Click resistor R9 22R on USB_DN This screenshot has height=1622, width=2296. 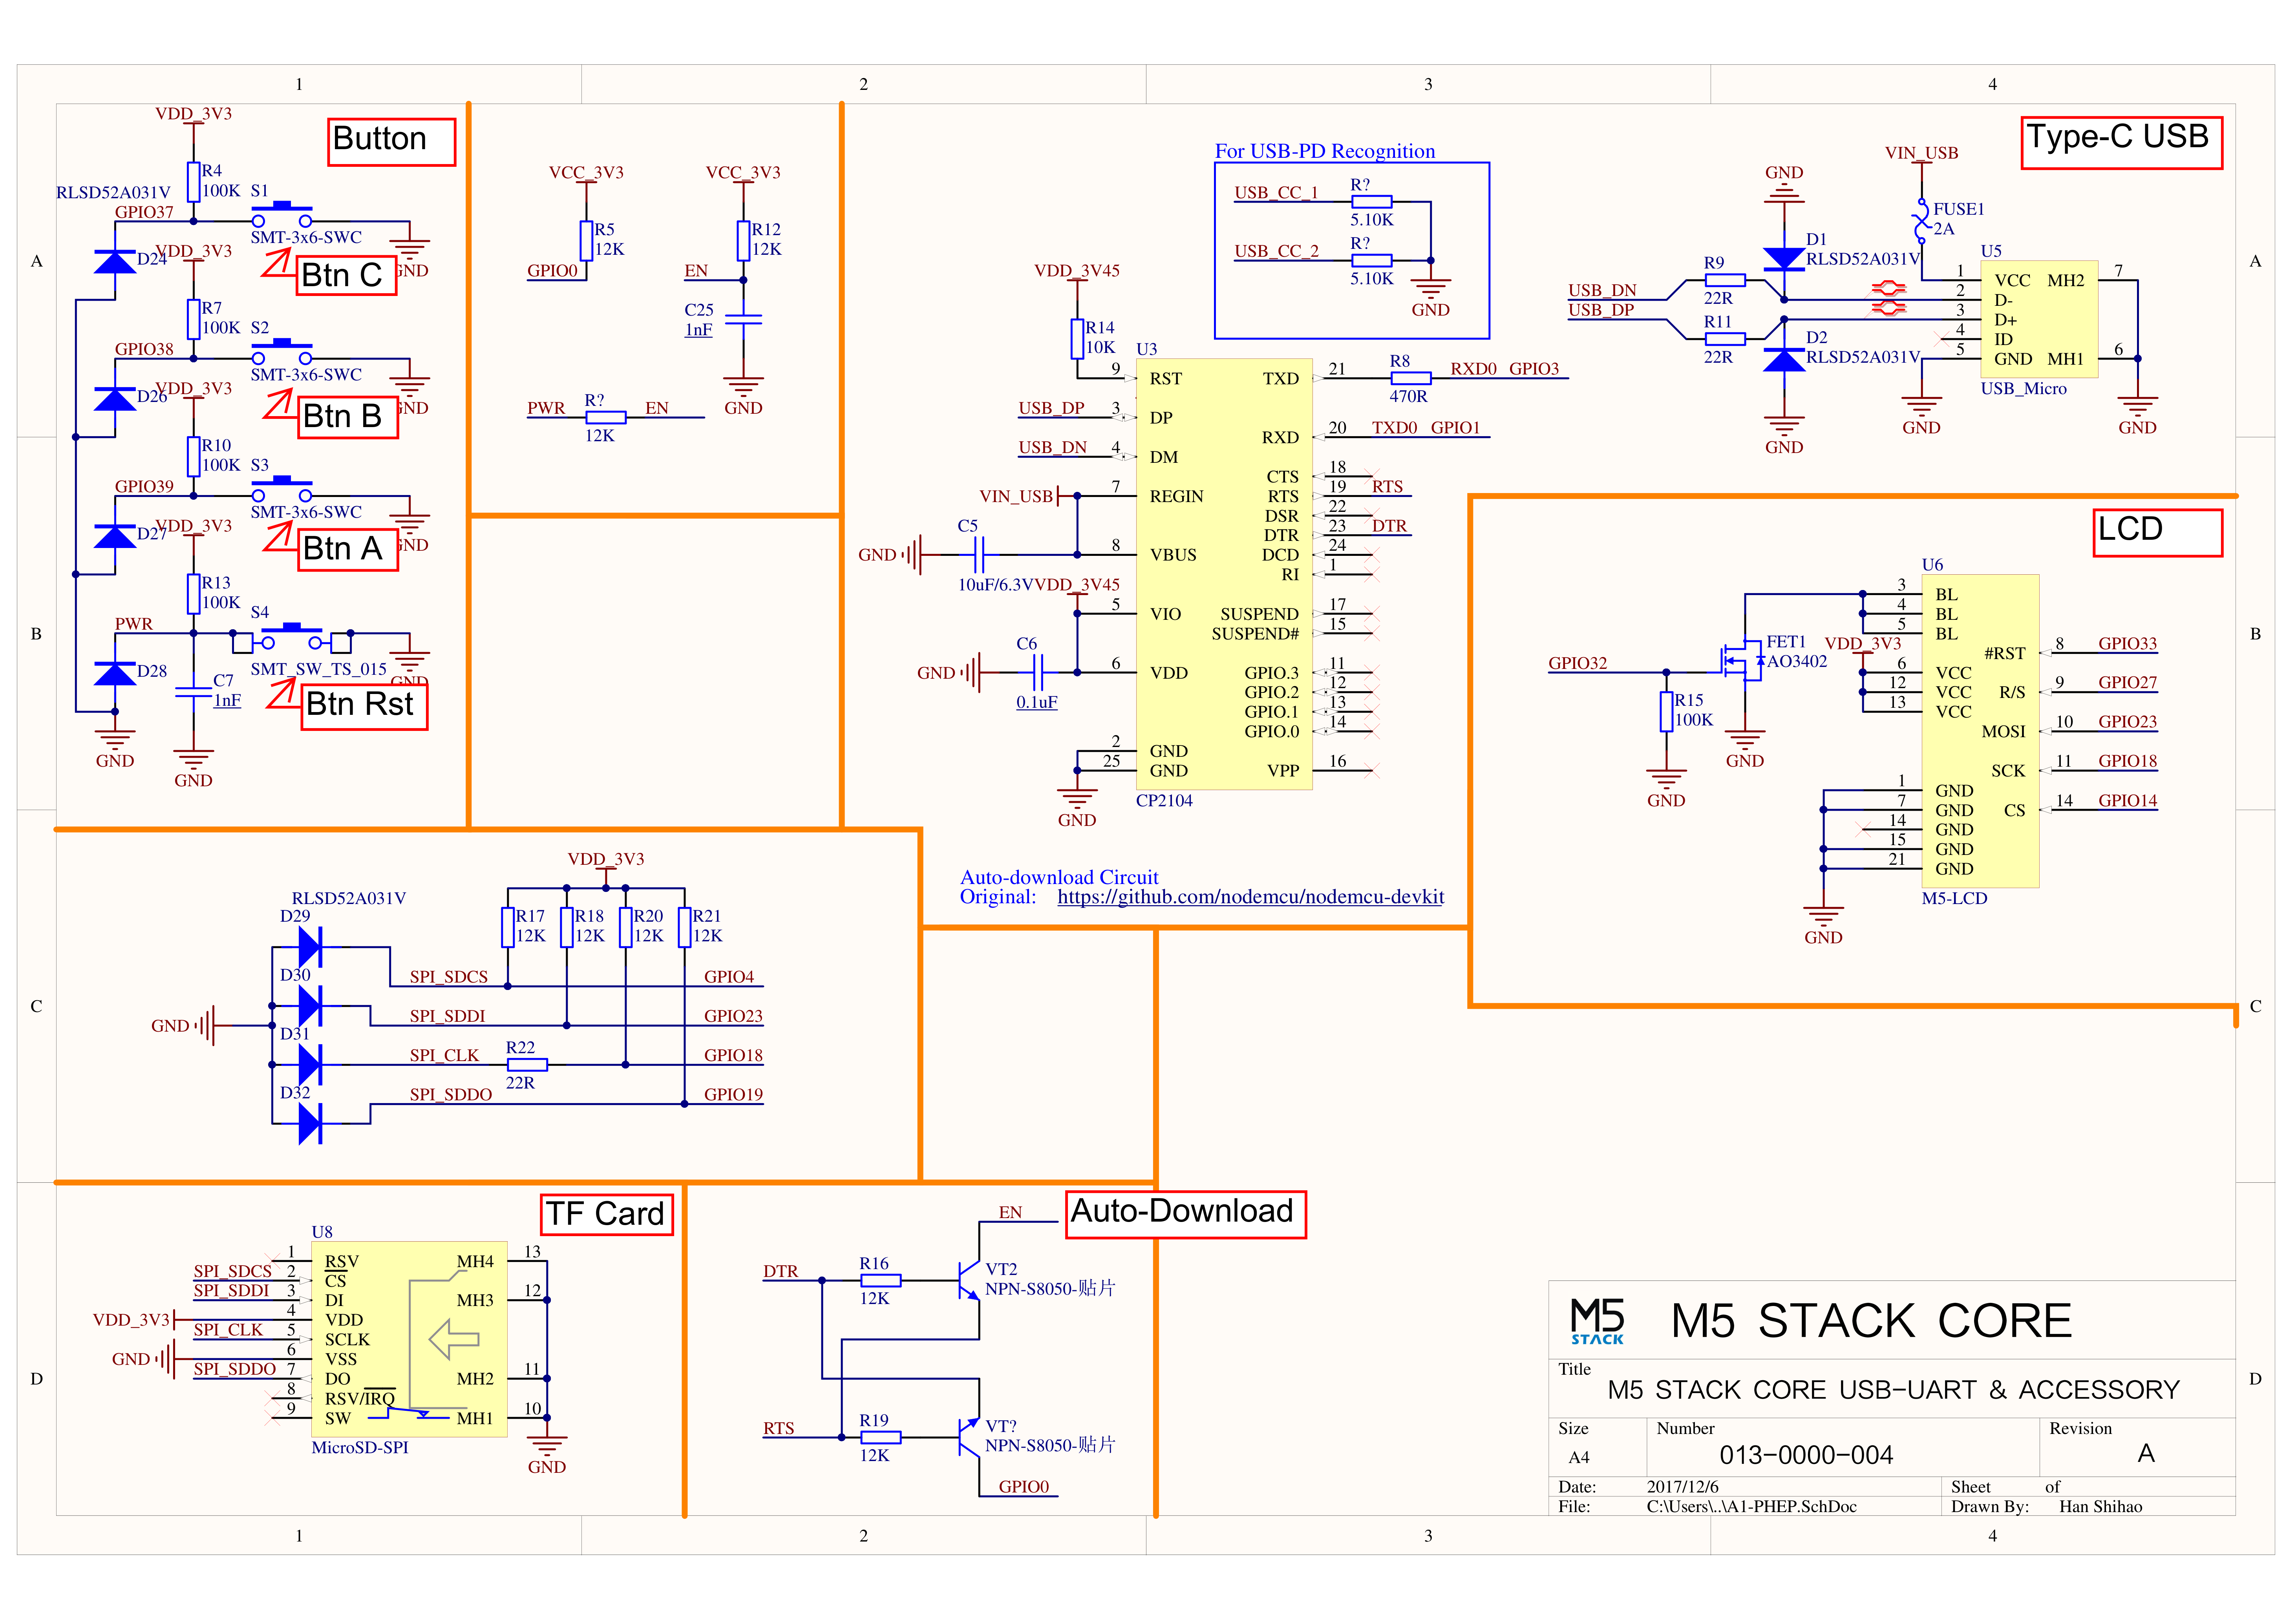coord(1725,280)
